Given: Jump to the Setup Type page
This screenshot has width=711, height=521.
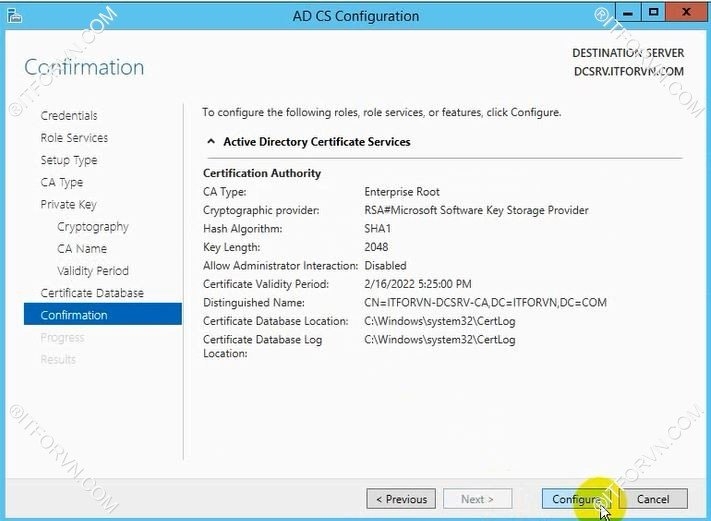Looking at the screenshot, I should coord(69,160).
